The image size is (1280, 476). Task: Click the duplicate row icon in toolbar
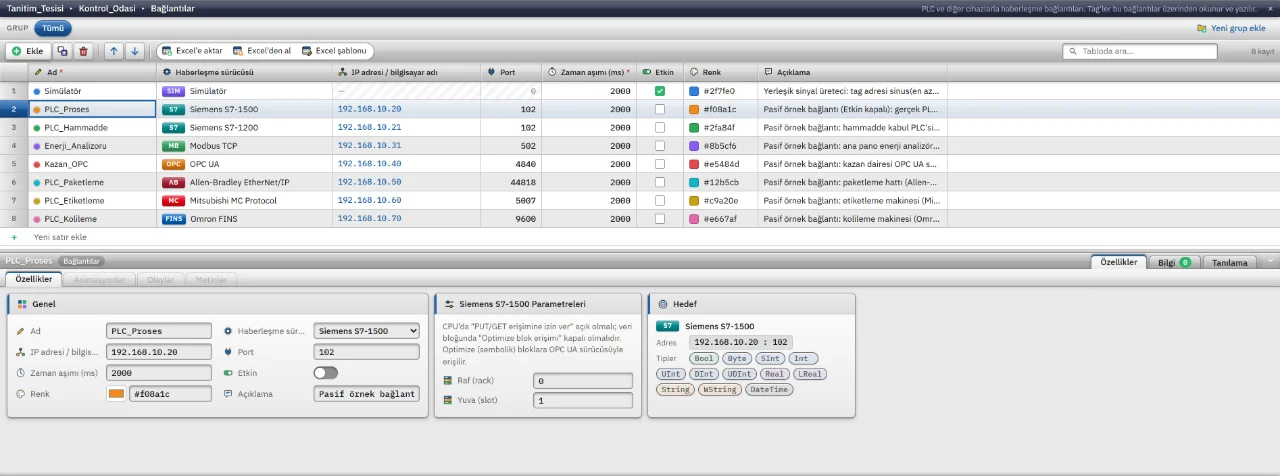(x=62, y=51)
